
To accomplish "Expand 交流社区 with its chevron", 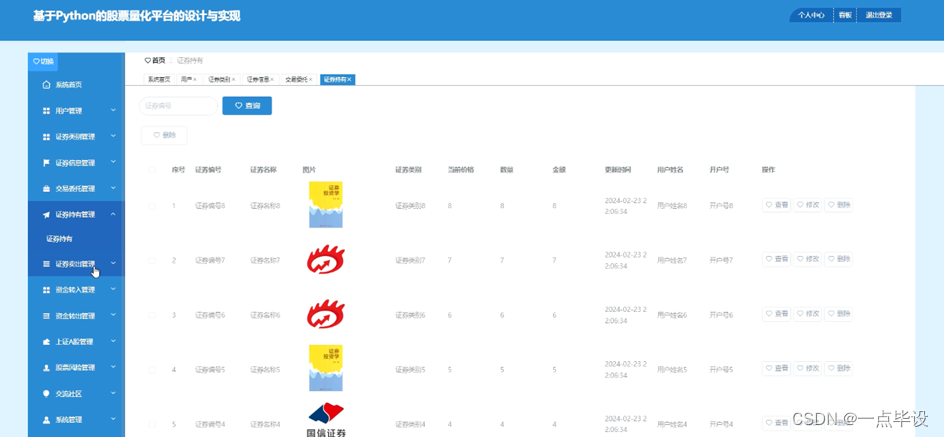I will click(113, 392).
